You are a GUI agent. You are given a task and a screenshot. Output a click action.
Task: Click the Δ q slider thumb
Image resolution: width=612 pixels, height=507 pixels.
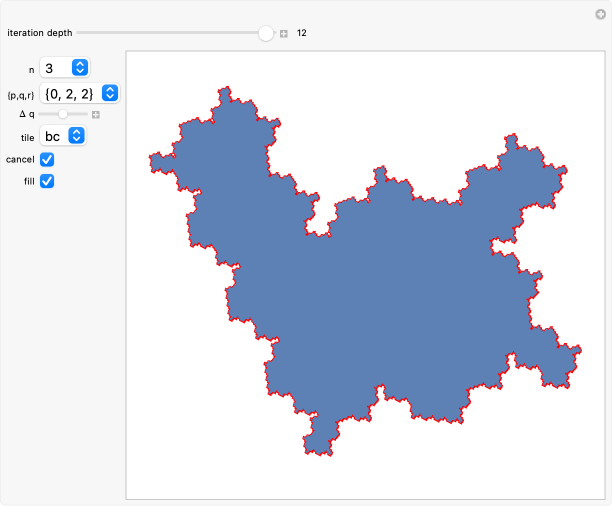click(x=63, y=115)
